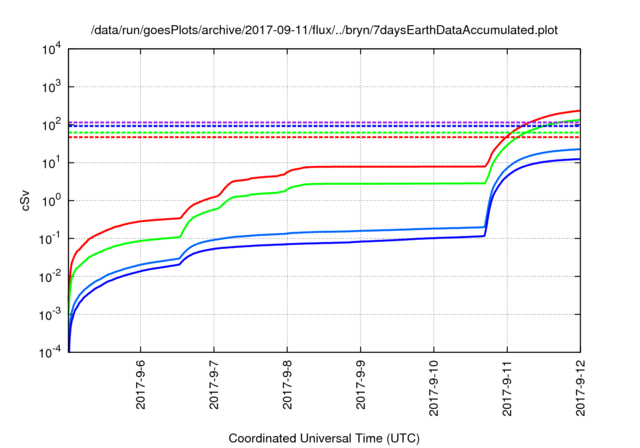Screen dimensions: 640x448
Task: Click the 10^1 y-axis tick label
Action: 51,163
